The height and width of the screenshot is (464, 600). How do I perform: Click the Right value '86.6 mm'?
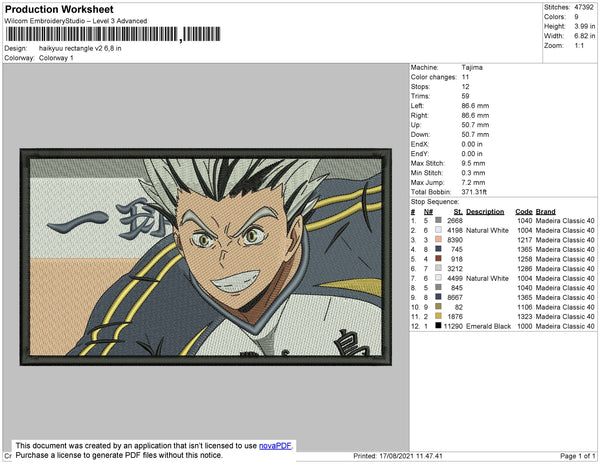pos(475,115)
